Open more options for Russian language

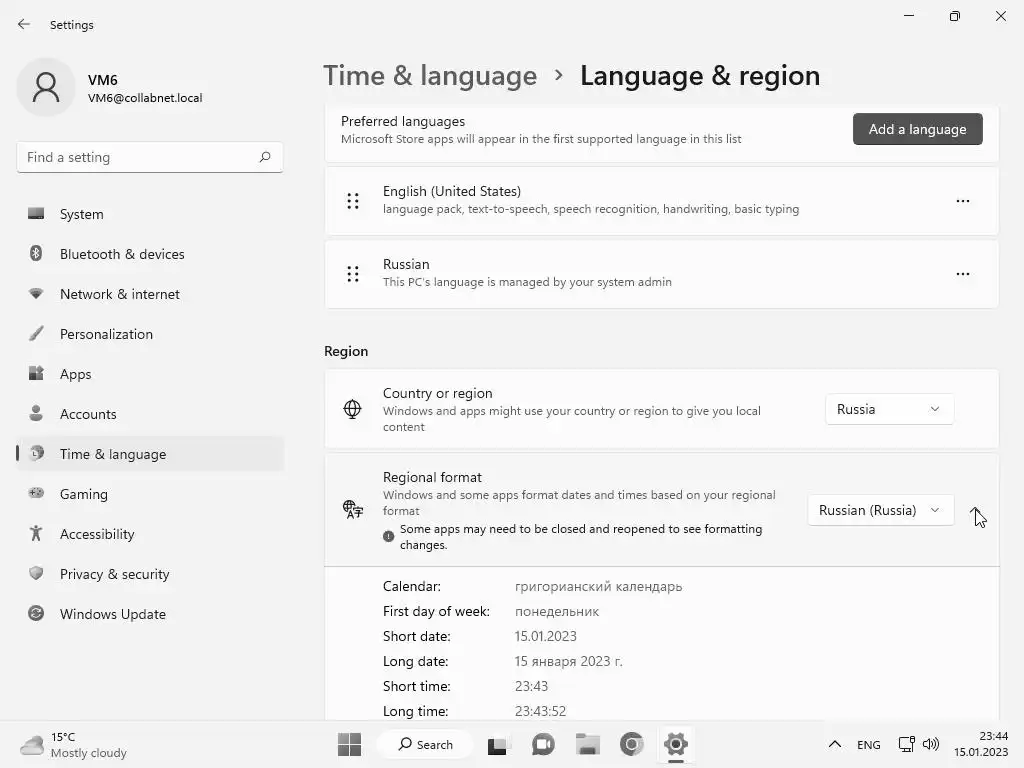tap(963, 274)
